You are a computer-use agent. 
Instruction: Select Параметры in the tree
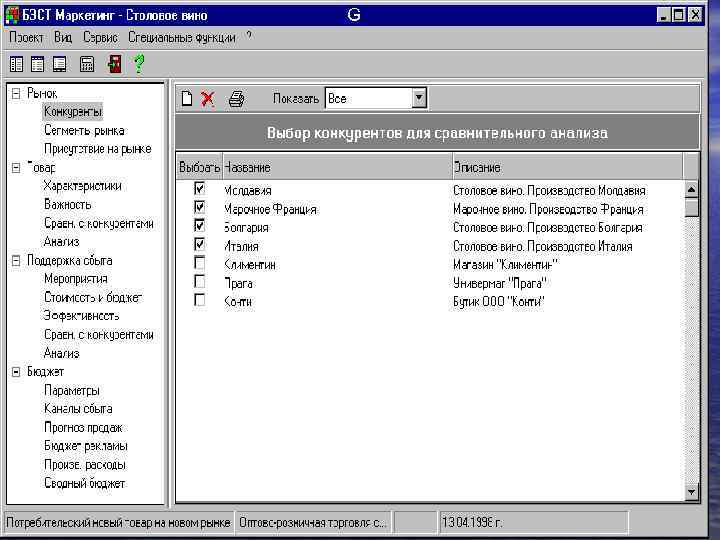click(x=72, y=391)
